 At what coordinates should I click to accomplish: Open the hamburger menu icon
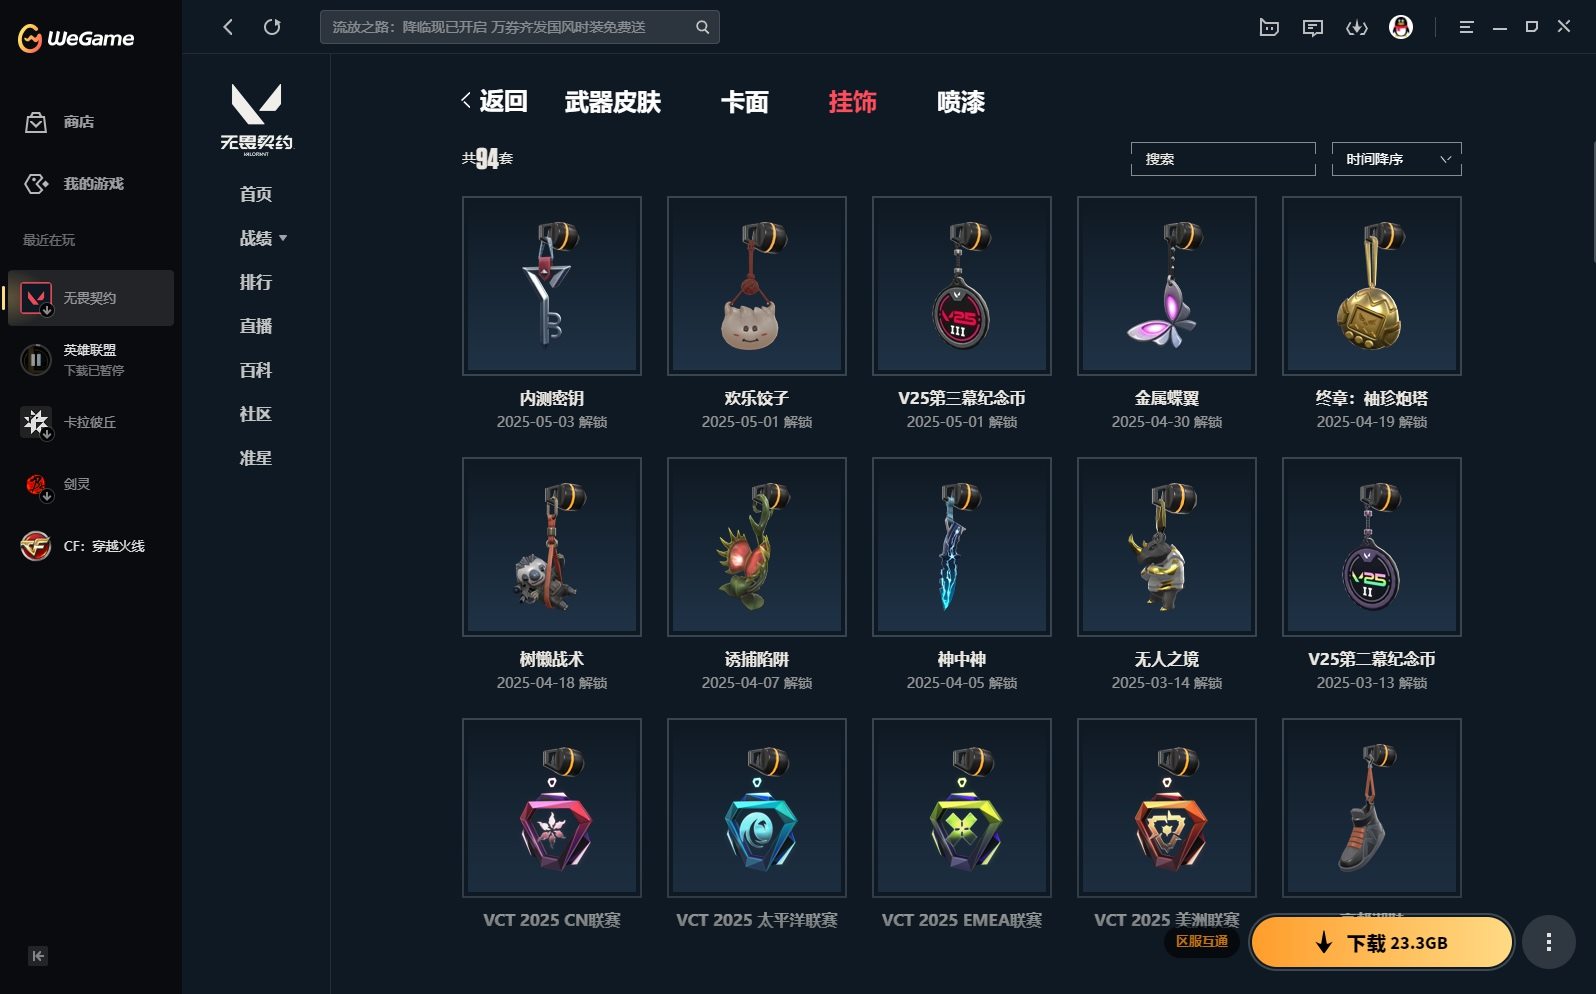click(x=1466, y=27)
